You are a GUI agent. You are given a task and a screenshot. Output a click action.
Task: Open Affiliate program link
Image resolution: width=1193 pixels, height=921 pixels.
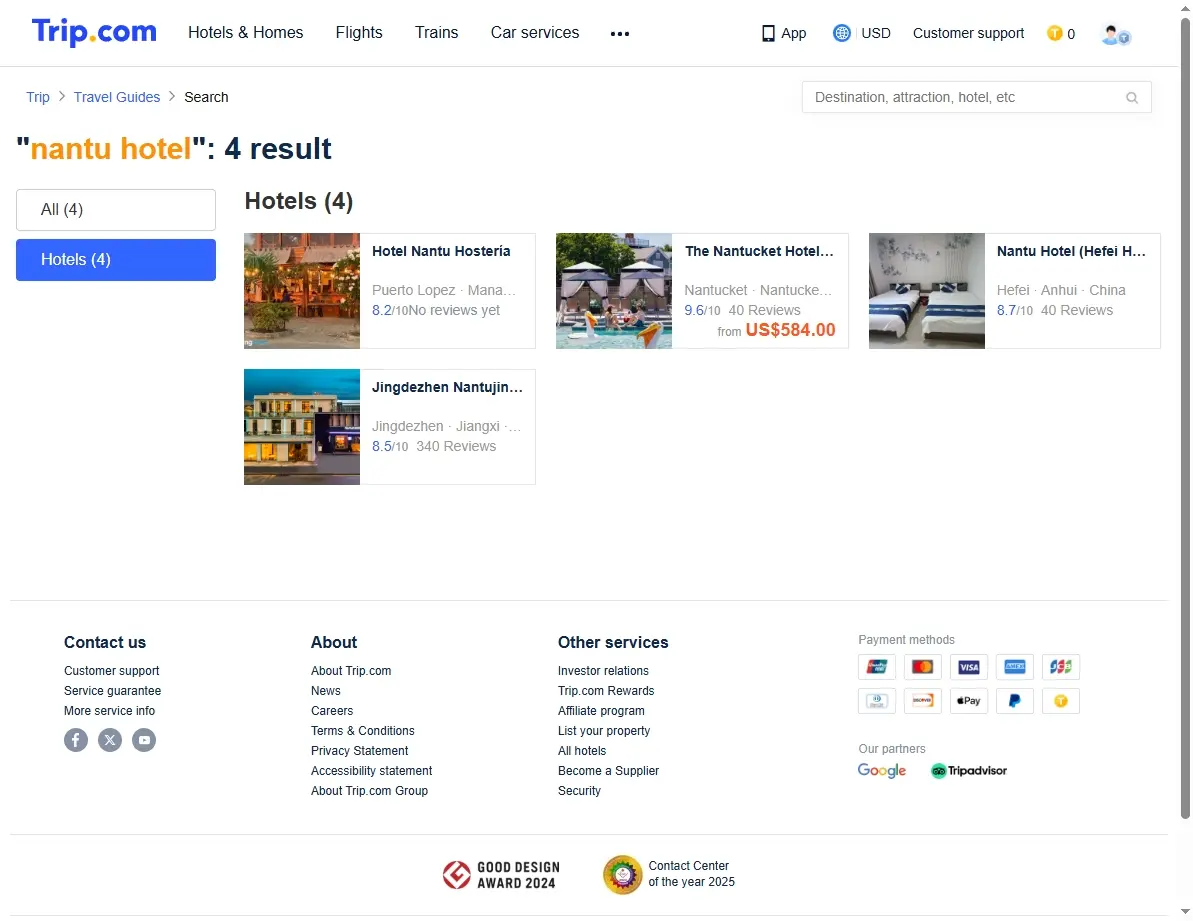[601, 710]
